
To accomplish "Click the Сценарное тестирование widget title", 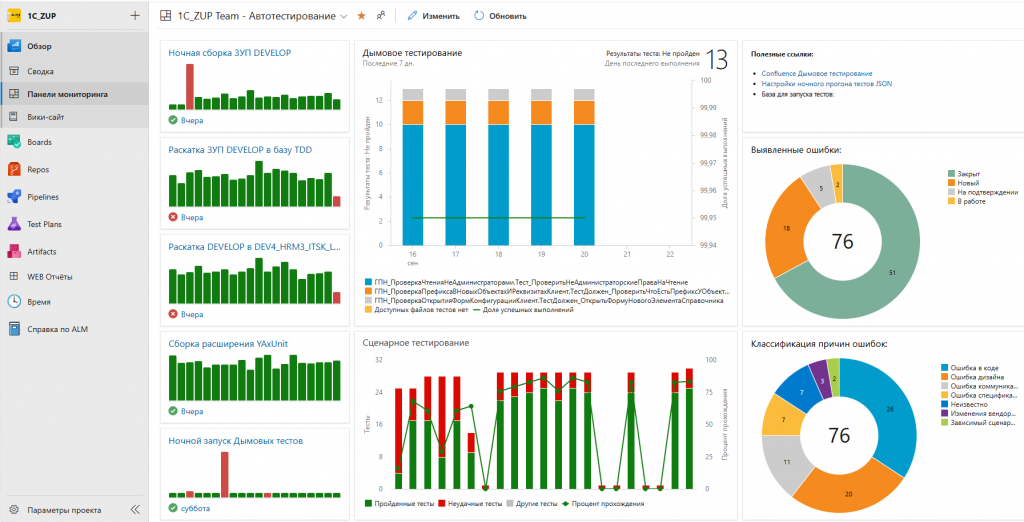I will pyautogui.click(x=415, y=342).
